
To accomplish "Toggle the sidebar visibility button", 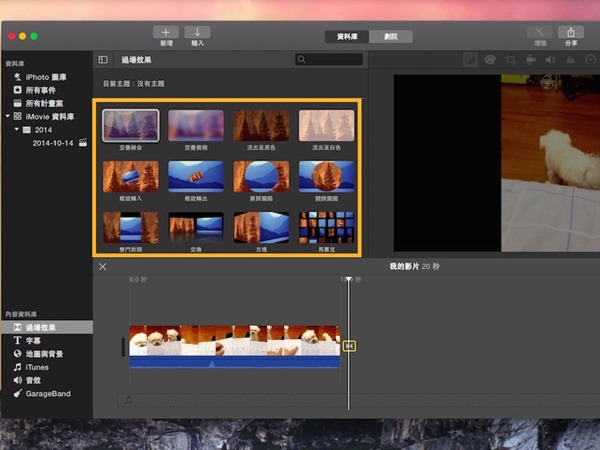I will (x=103, y=60).
